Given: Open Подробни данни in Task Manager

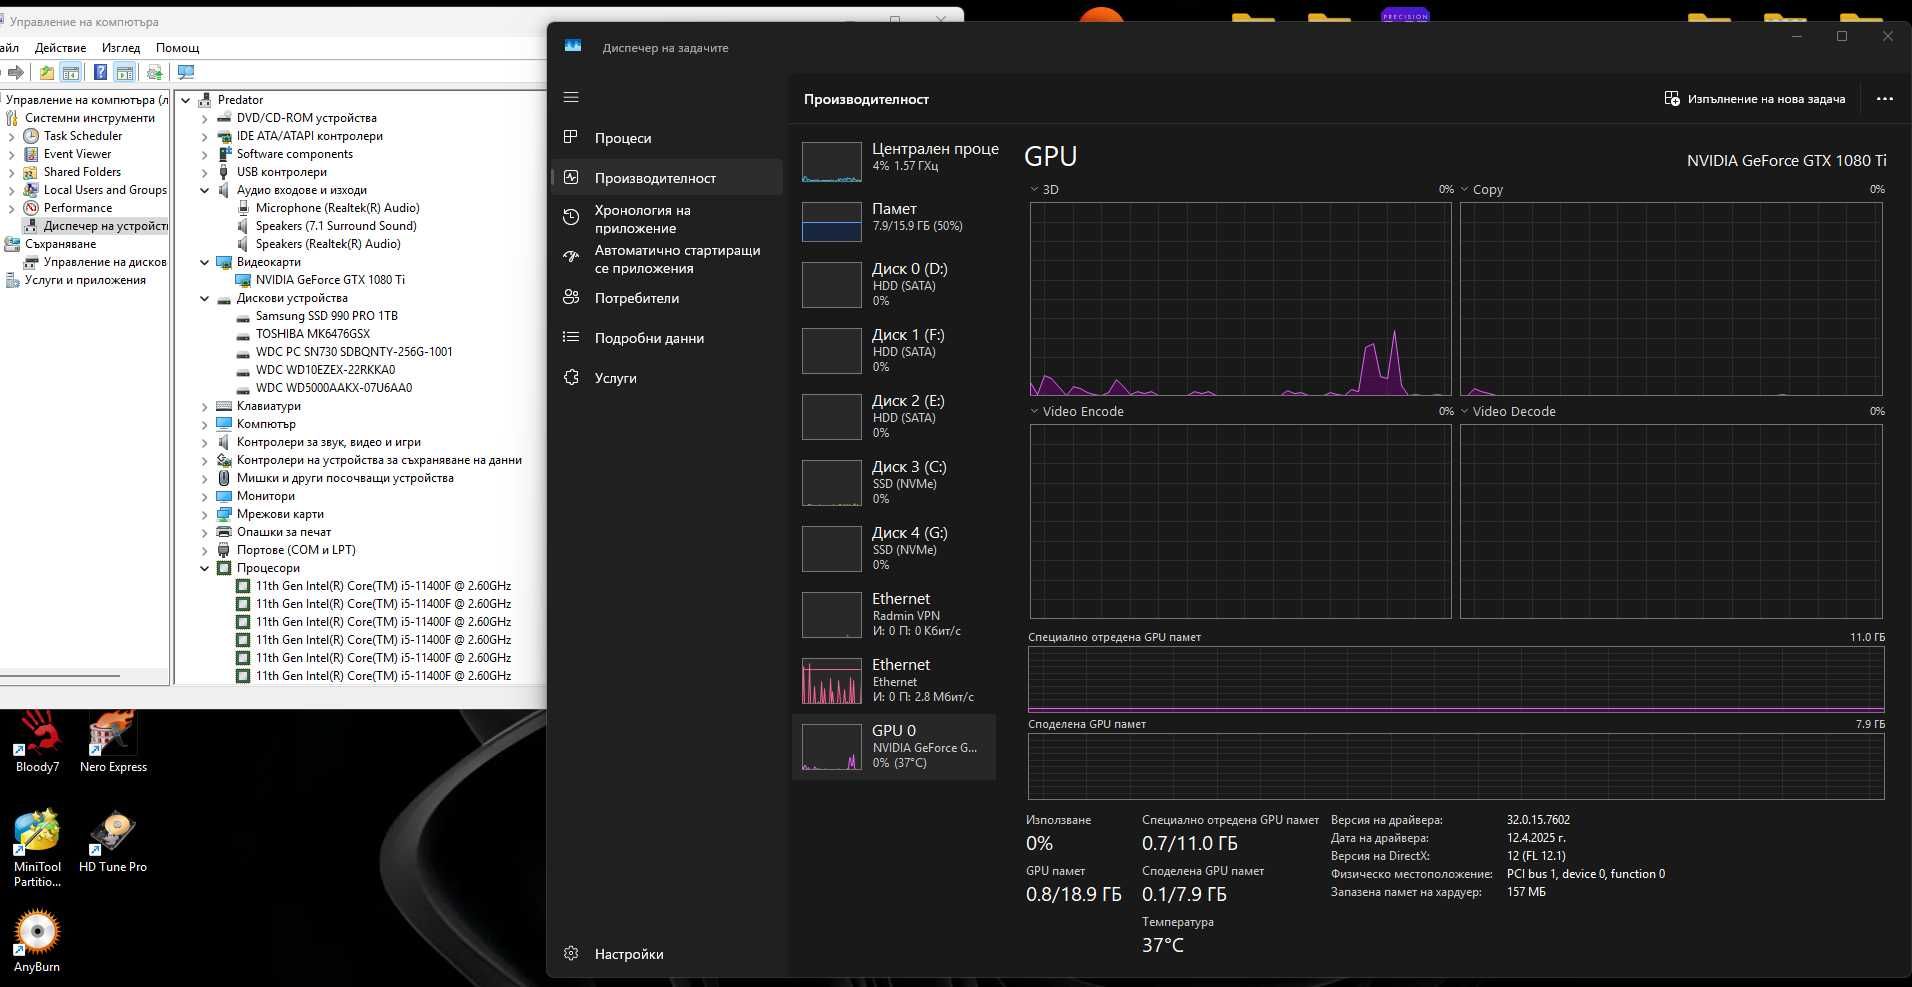Looking at the screenshot, I should tap(666, 338).
